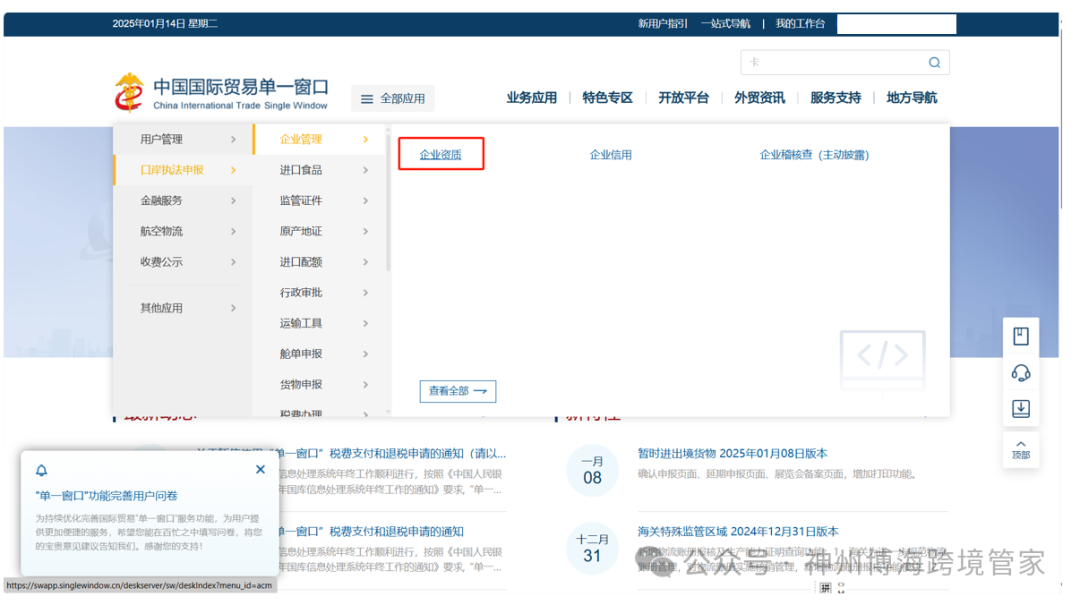The image size is (1080, 605).
Task: Open 外贸资讯 in top navigation
Action: click(759, 98)
